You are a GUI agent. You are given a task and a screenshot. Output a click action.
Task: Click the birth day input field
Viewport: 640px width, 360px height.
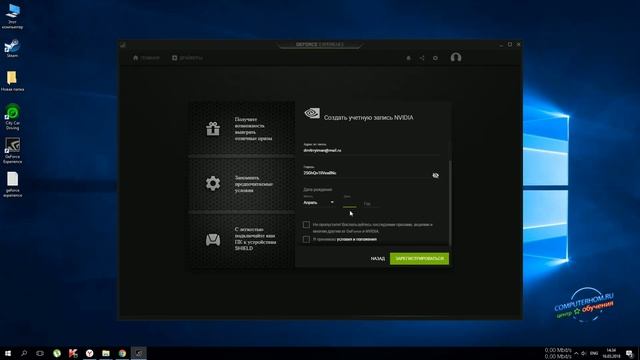coord(349,203)
